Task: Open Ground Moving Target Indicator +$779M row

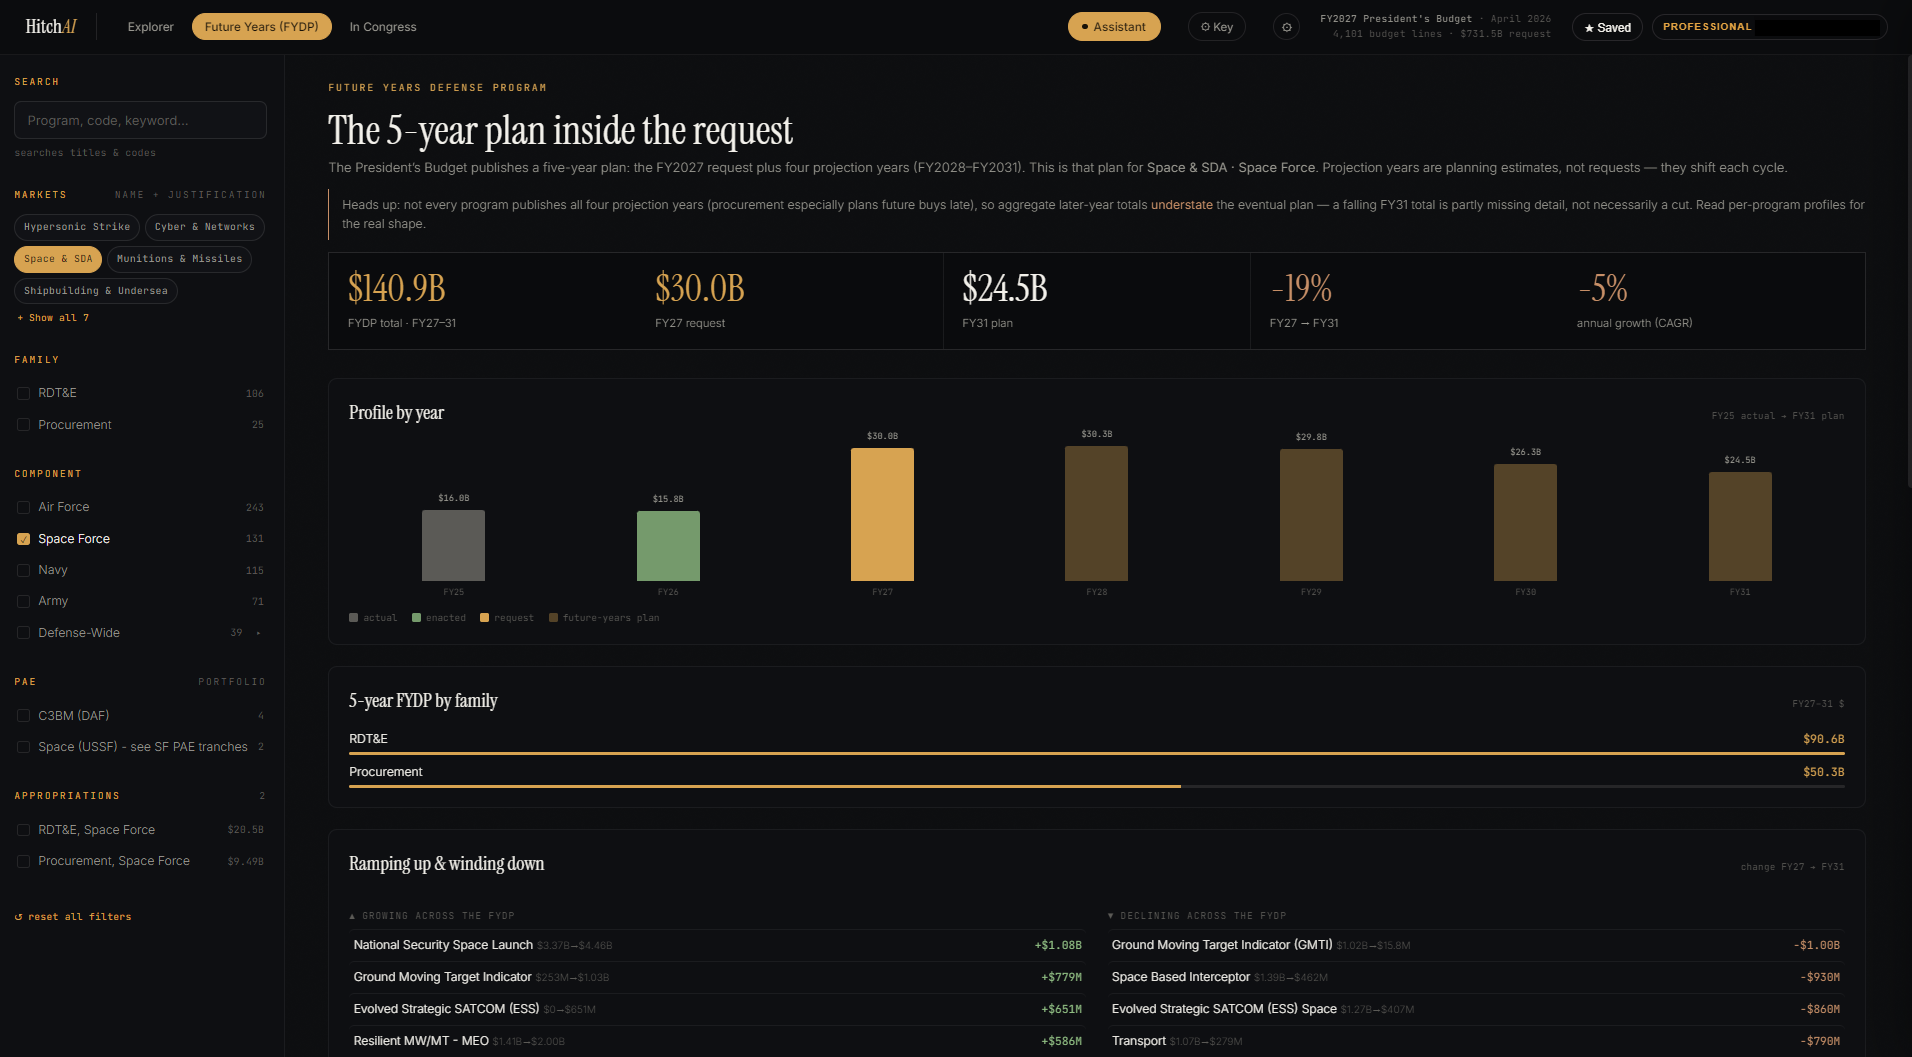Action: tap(717, 977)
